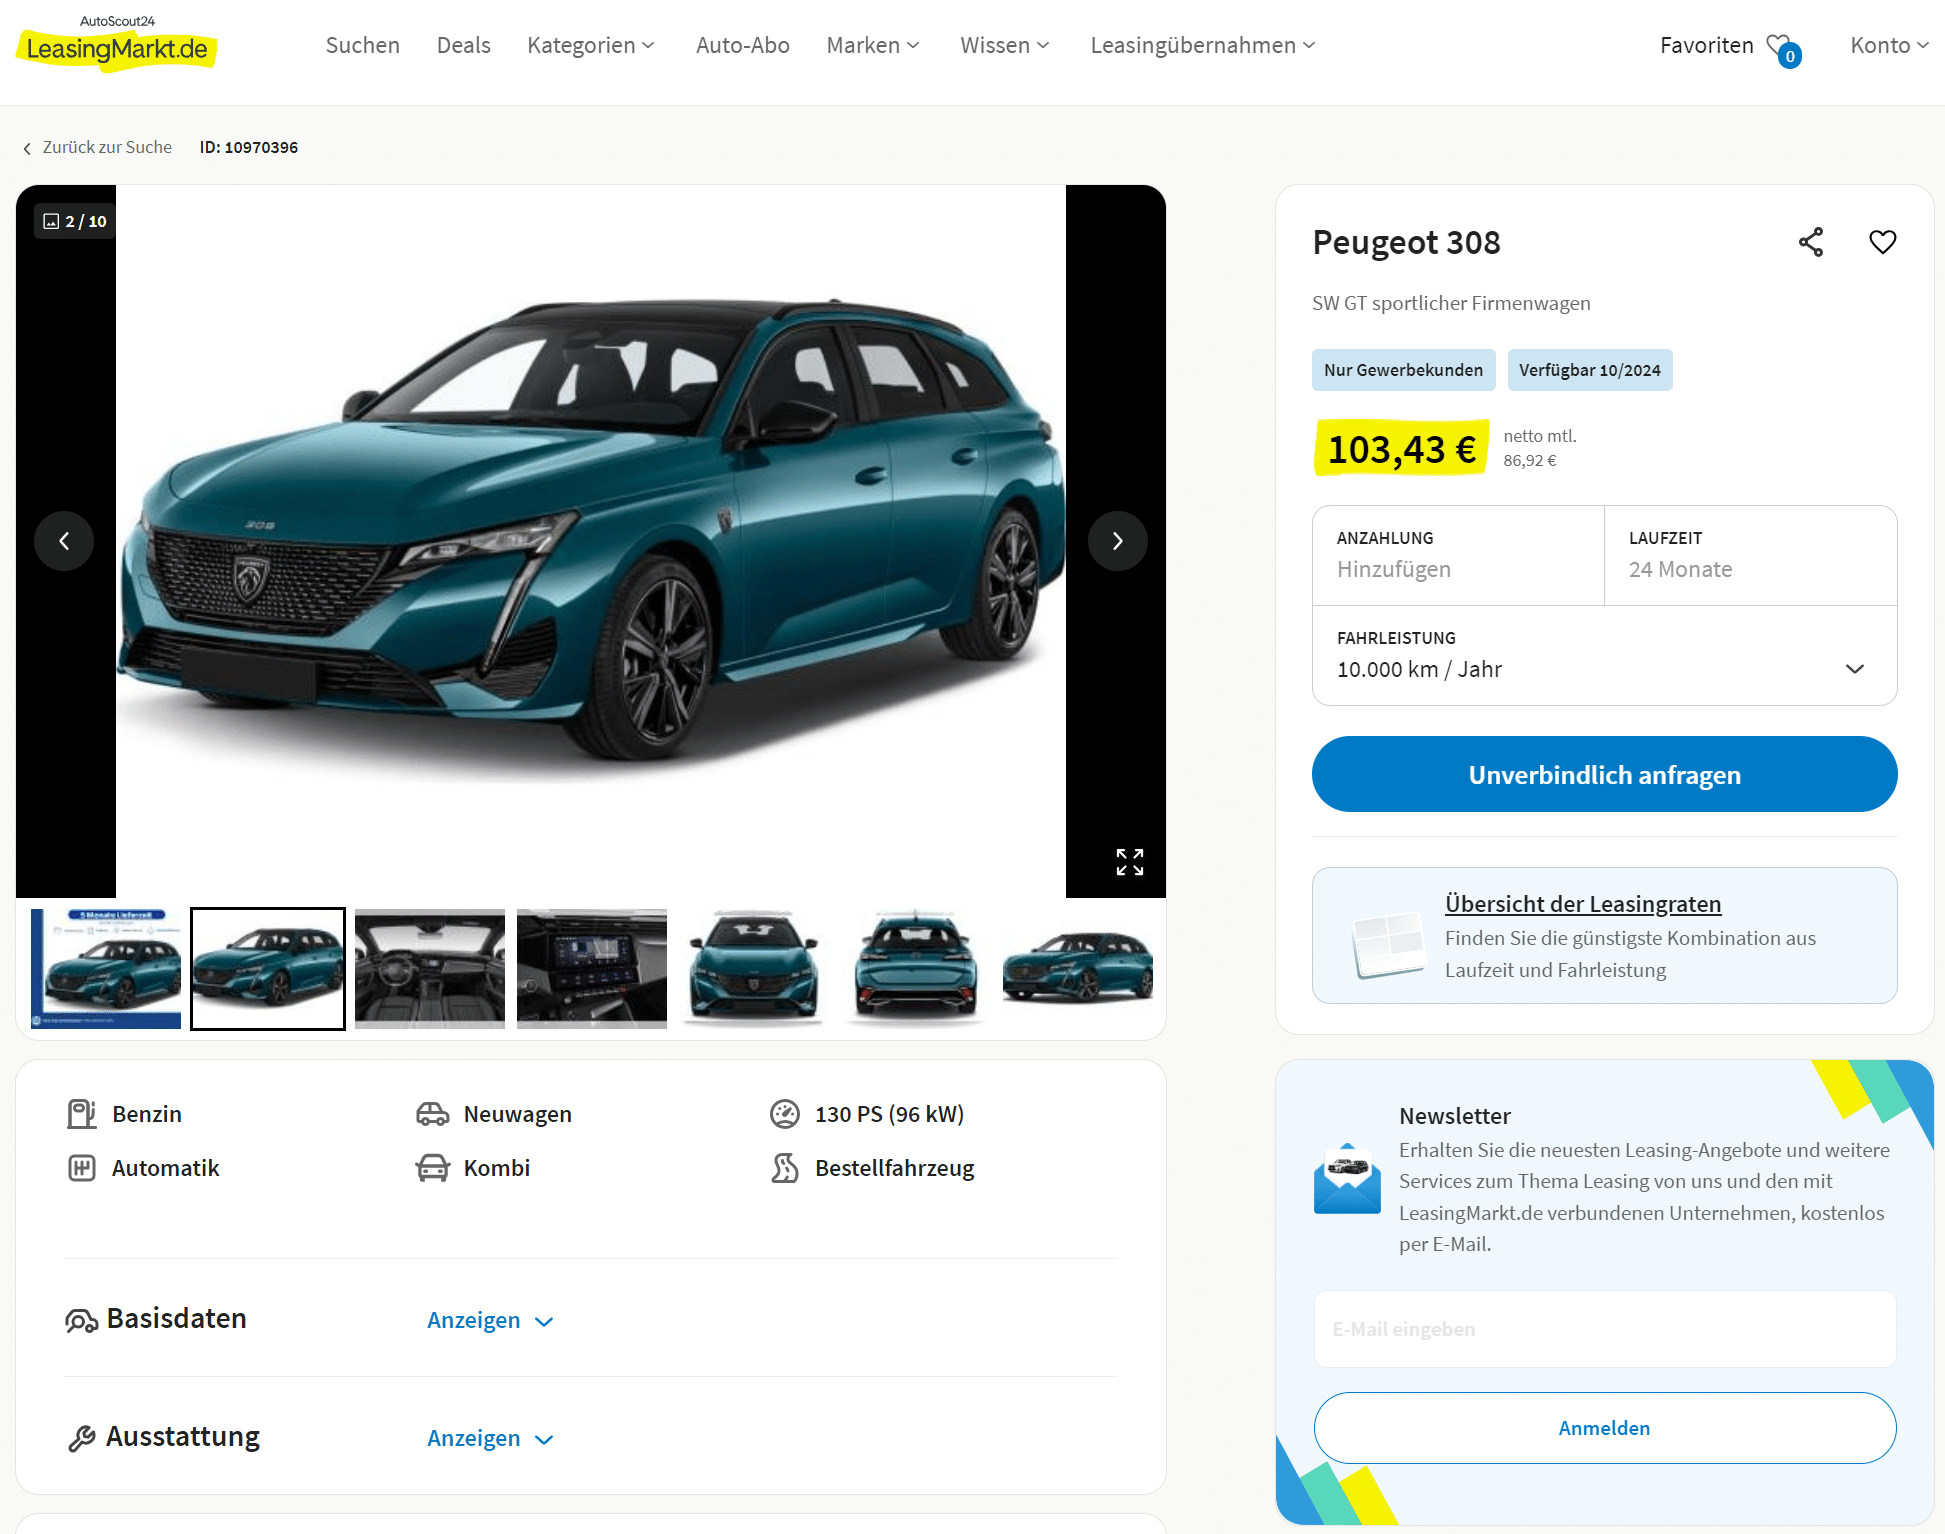This screenshot has height=1534, width=1945.
Task: Open the Marken menu
Action: (873, 46)
